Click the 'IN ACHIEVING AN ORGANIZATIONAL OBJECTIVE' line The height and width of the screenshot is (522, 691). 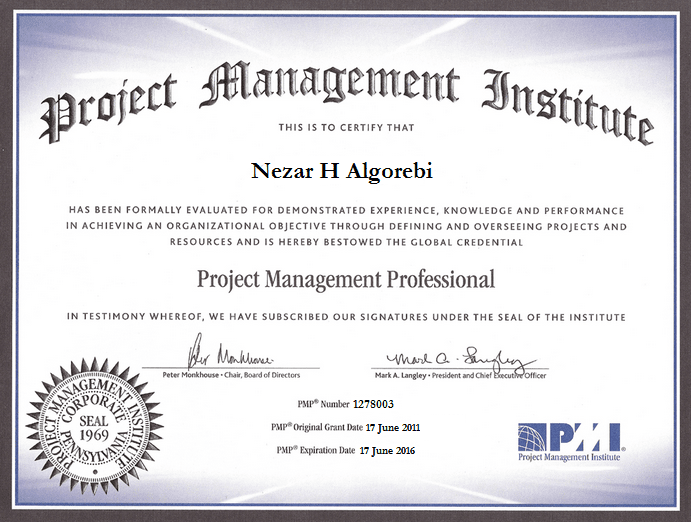pos(346,226)
